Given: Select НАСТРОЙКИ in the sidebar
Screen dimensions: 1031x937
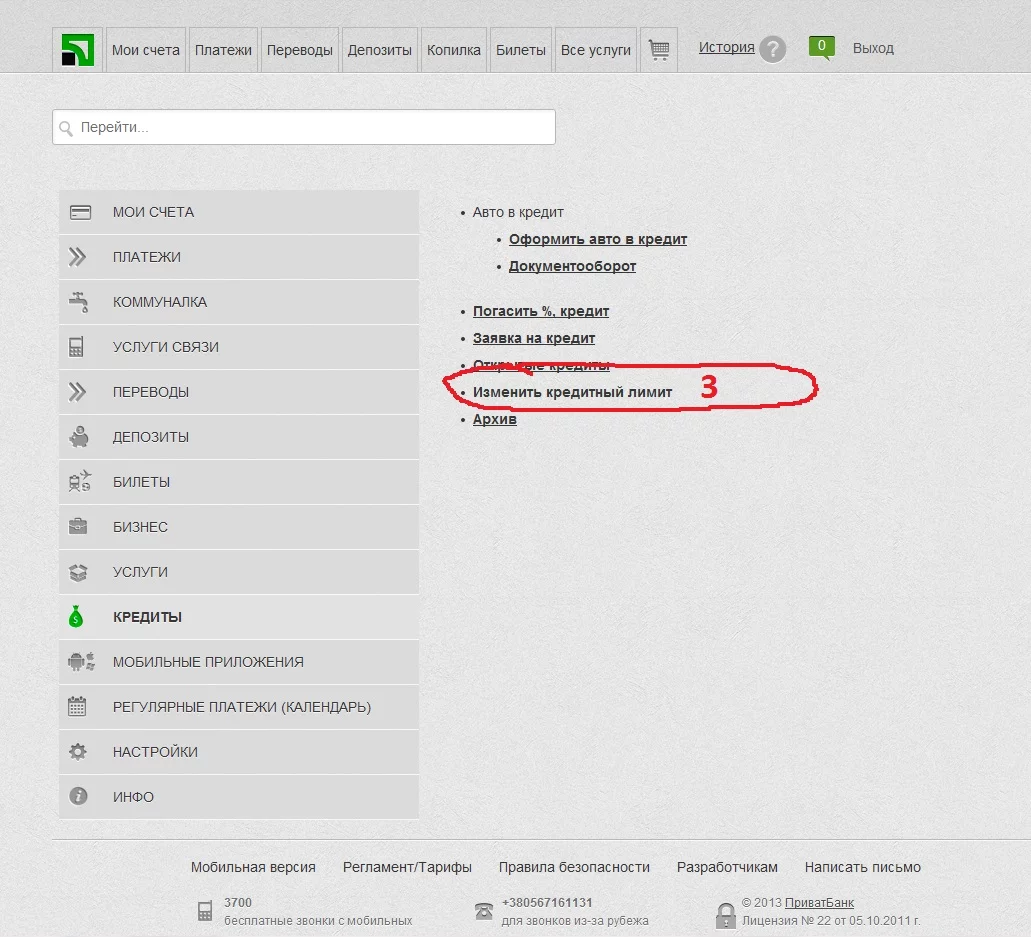Looking at the screenshot, I should tap(239, 752).
